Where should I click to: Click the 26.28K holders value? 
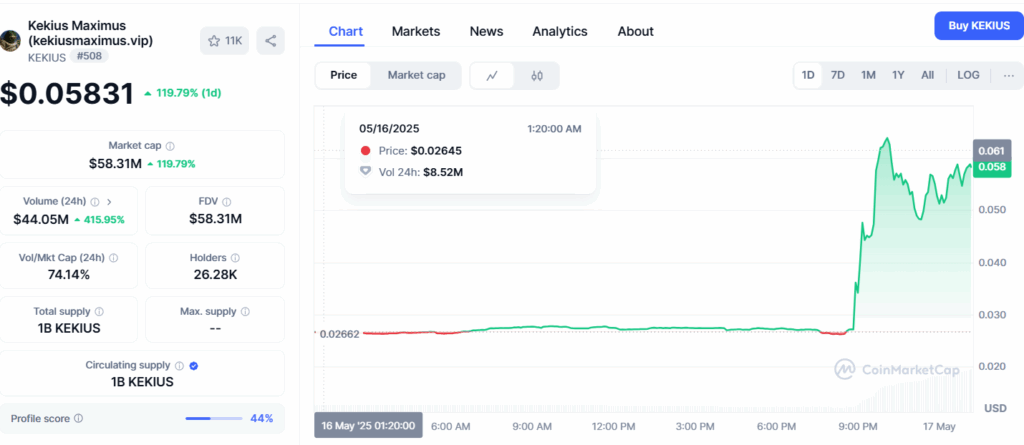215,275
